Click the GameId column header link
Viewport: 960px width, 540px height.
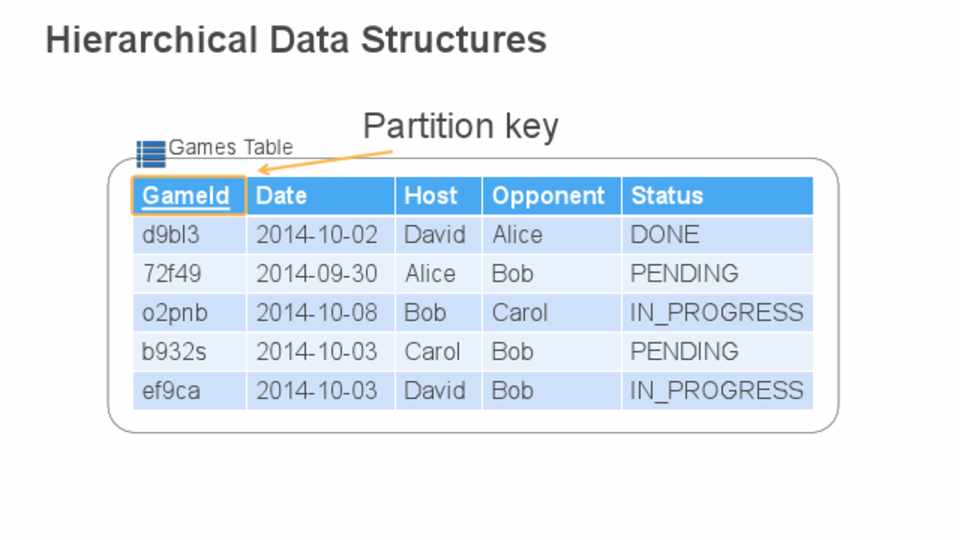[x=186, y=196]
